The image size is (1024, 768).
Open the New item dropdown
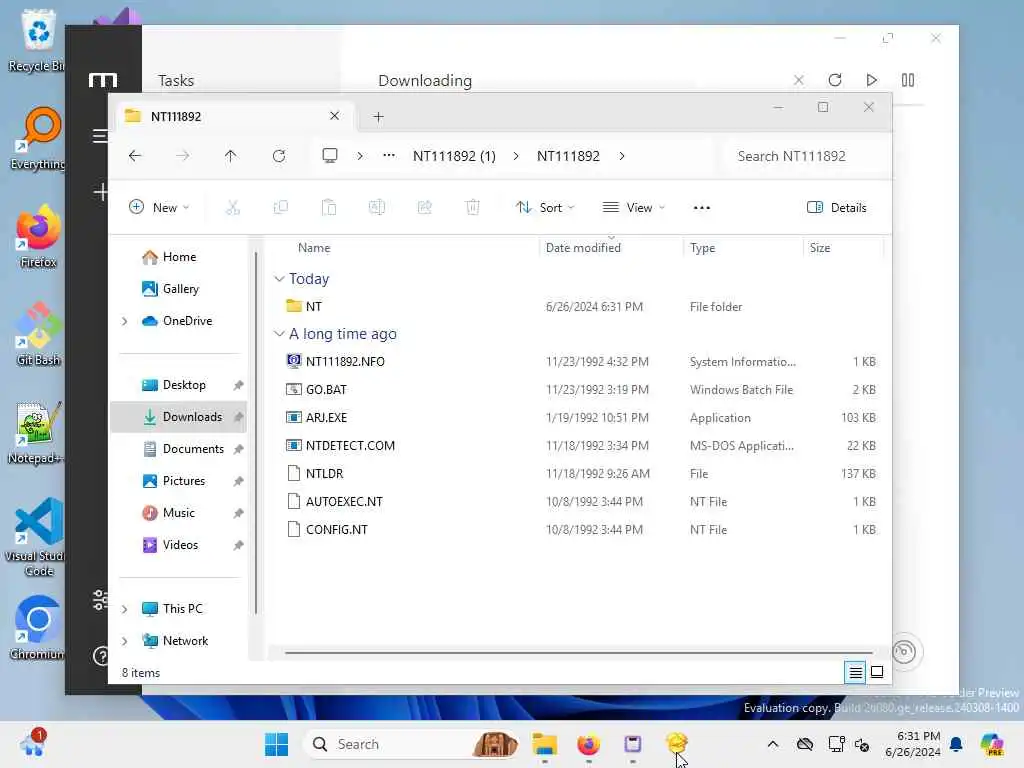pyautogui.click(x=159, y=208)
